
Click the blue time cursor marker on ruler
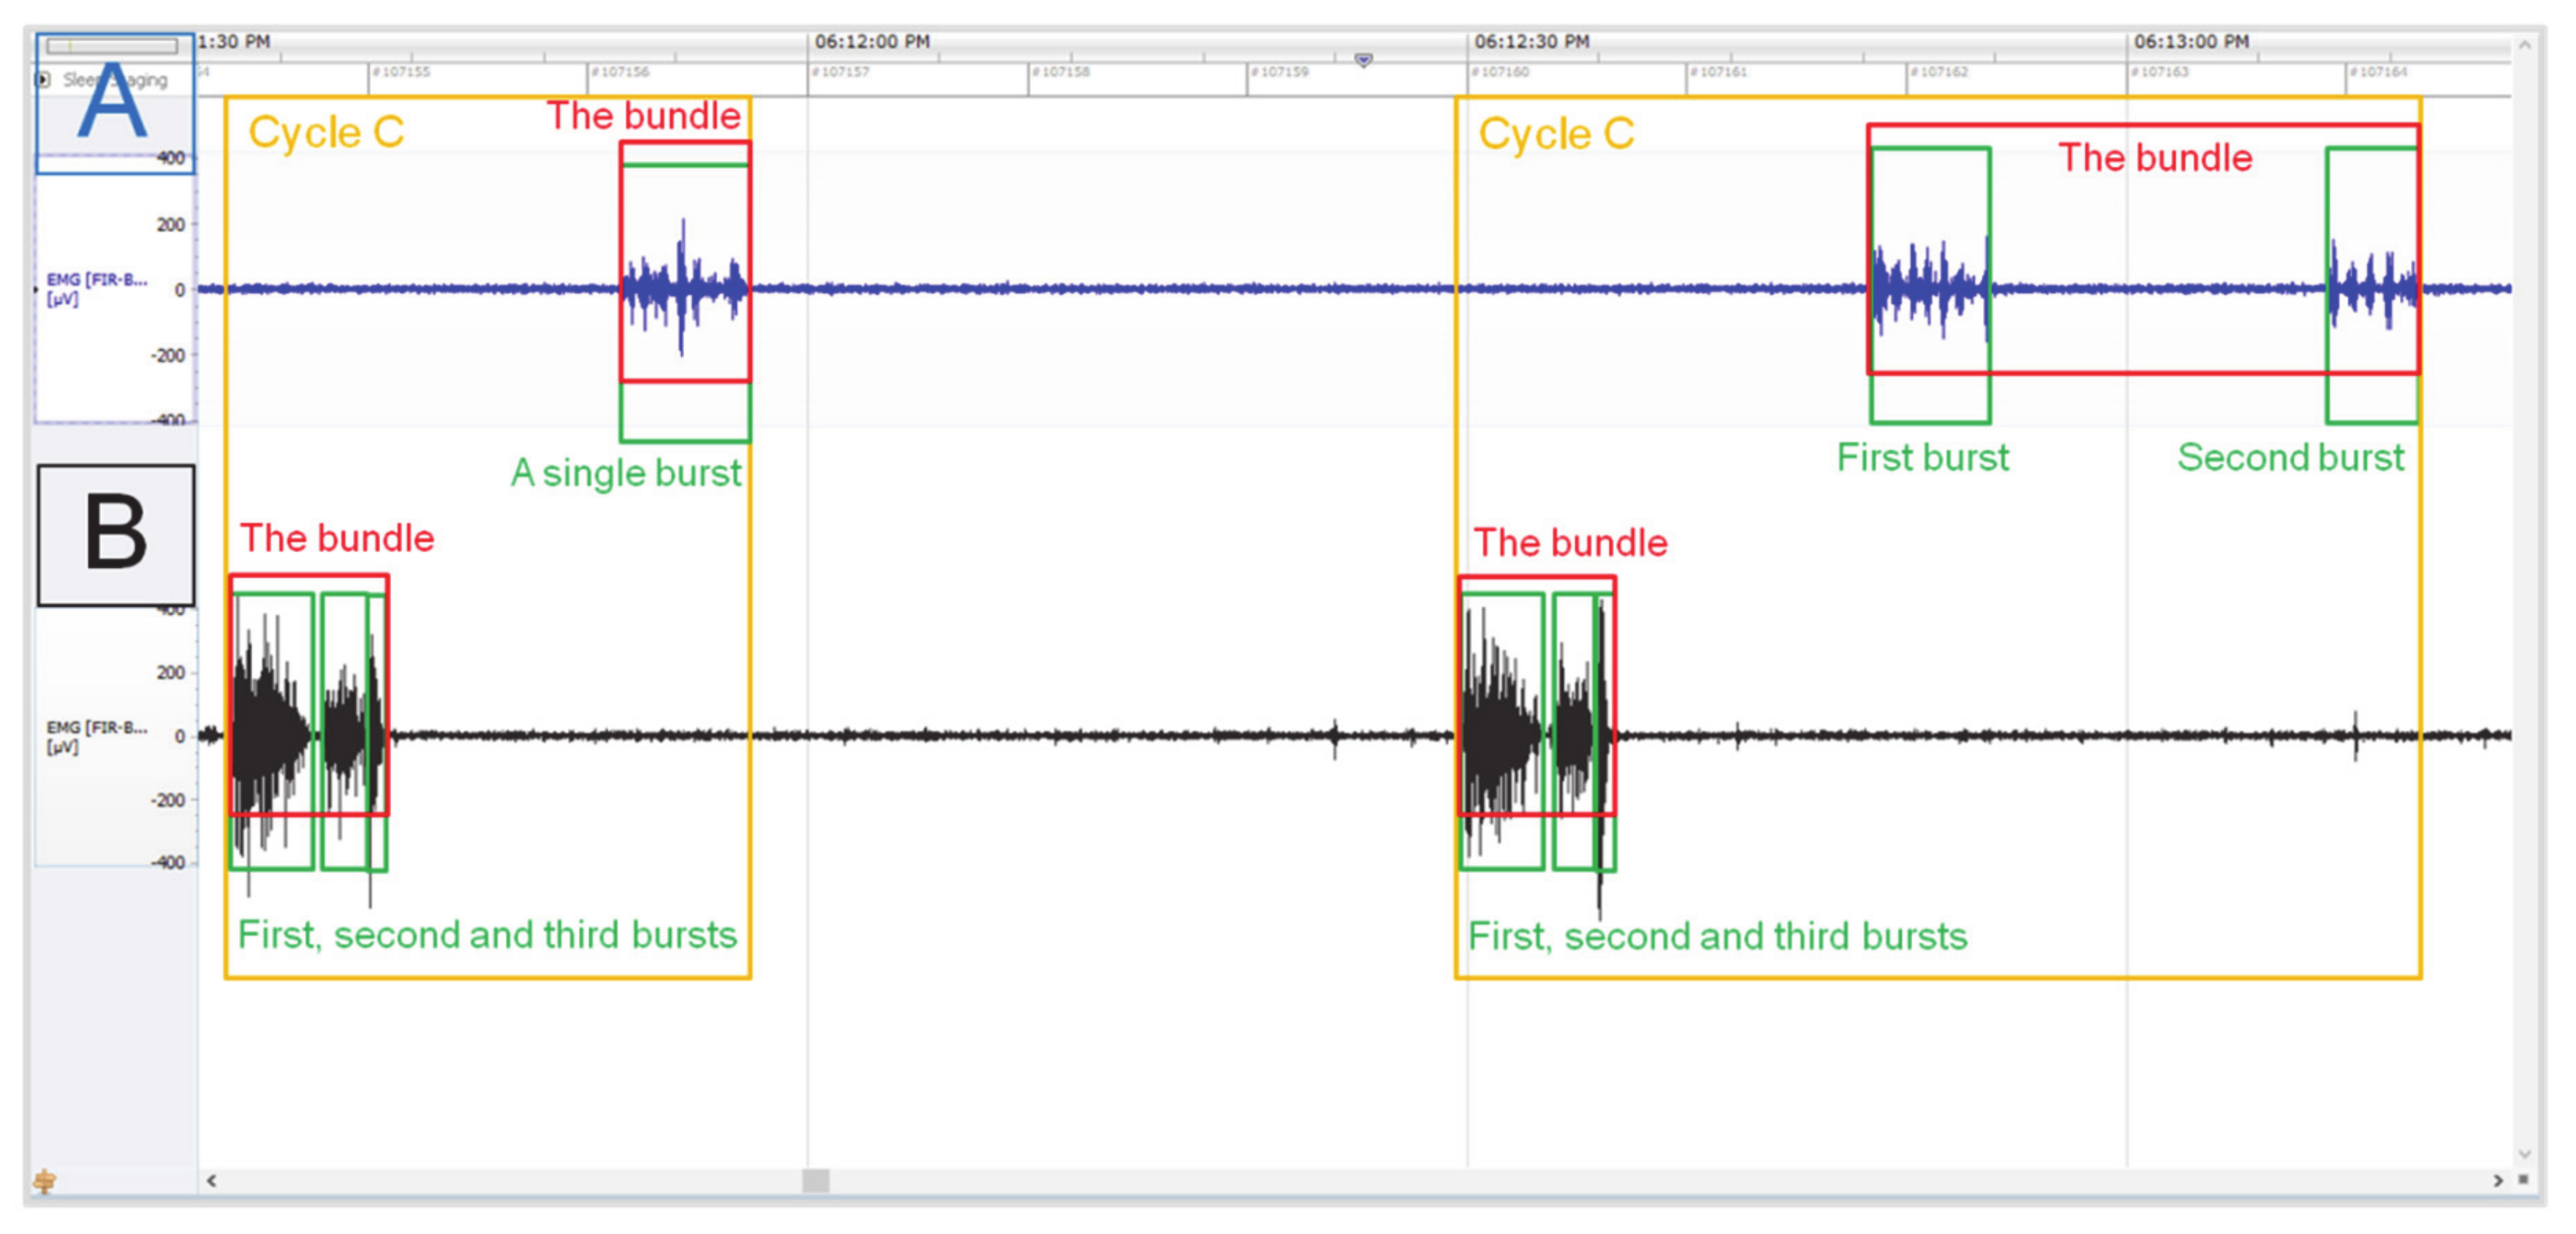point(1363,60)
